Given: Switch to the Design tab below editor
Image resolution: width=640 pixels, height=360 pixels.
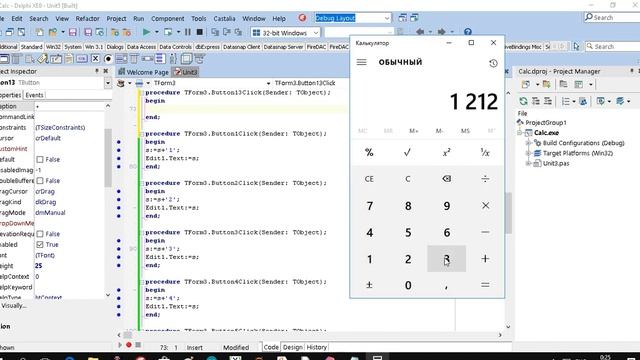Looking at the screenshot, I should 292,347.
